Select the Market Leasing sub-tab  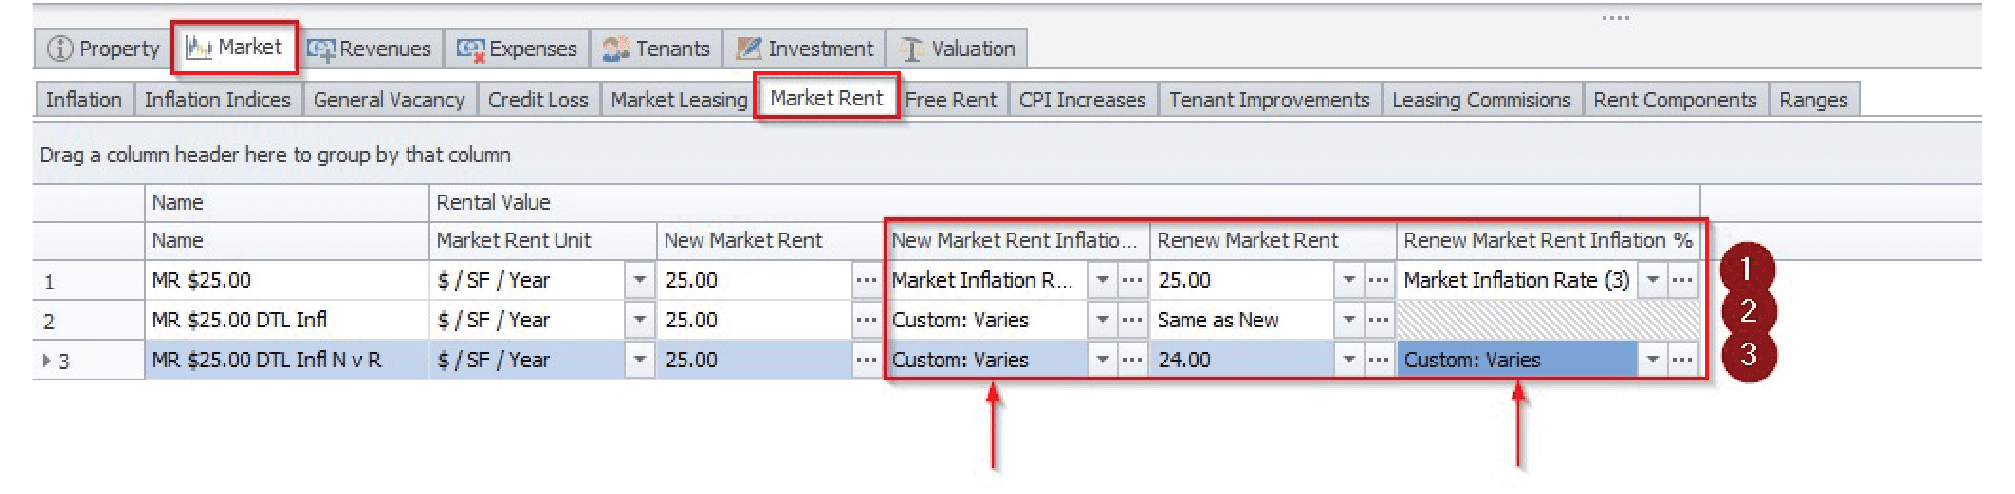pos(679,99)
